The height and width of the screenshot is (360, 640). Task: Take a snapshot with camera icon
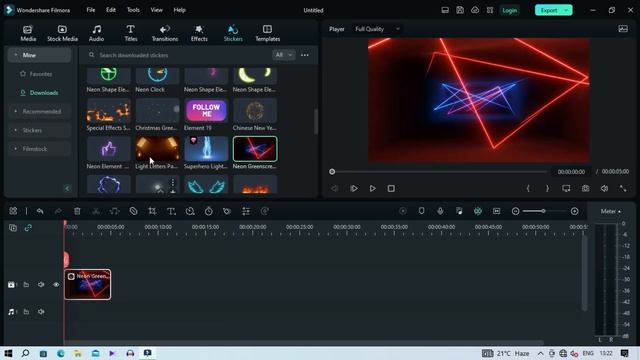[x=585, y=189]
